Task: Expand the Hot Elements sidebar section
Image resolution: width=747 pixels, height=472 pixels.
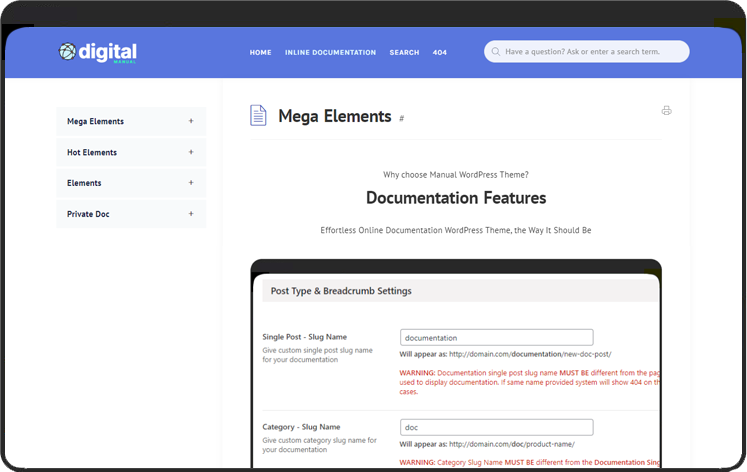Action: tap(191, 152)
